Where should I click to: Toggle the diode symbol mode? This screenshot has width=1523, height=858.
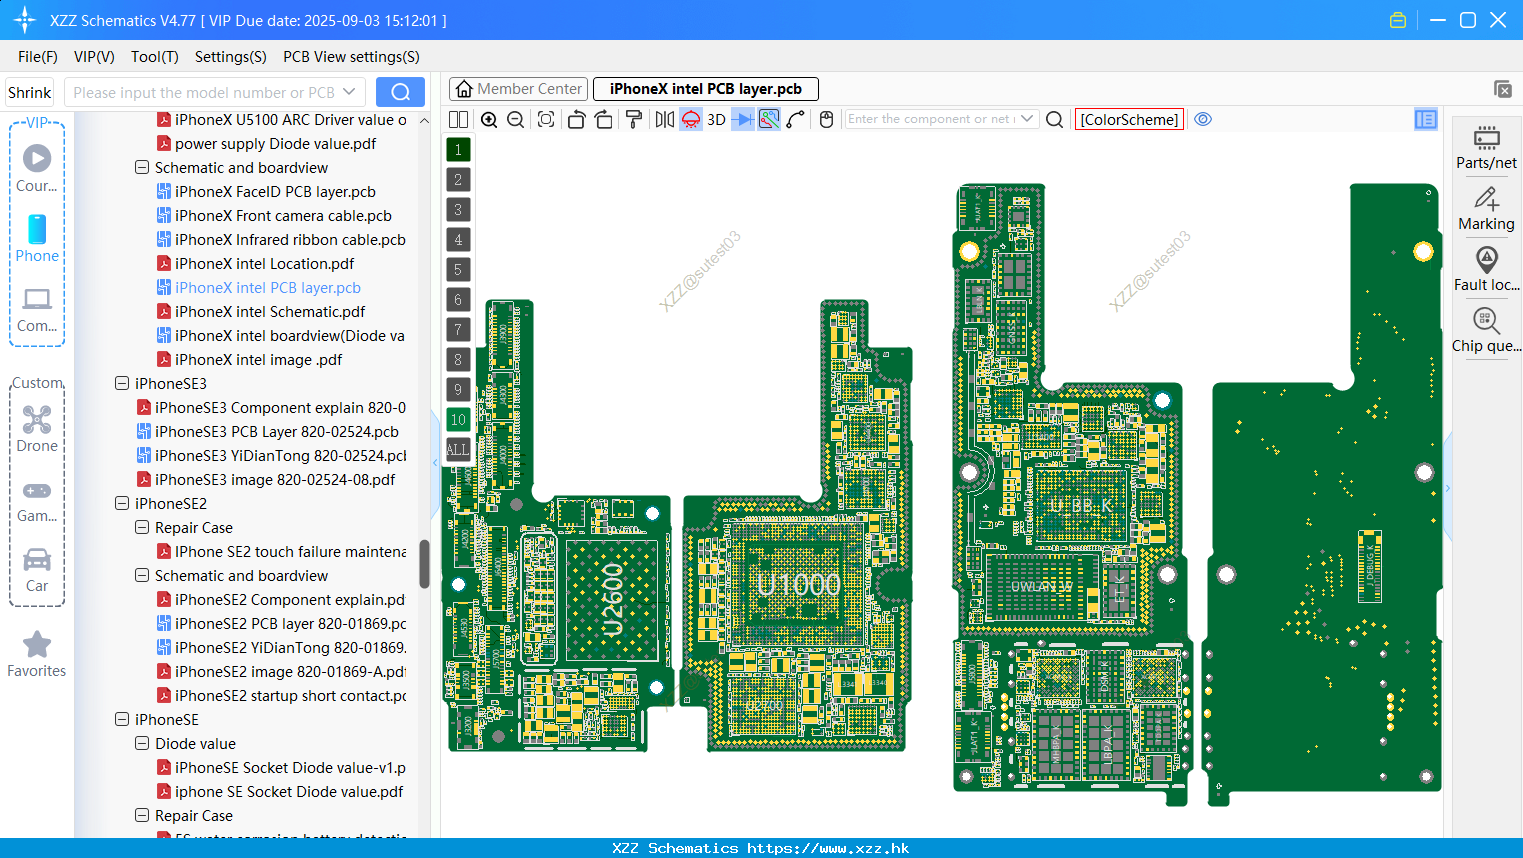click(x=743, y=119)
